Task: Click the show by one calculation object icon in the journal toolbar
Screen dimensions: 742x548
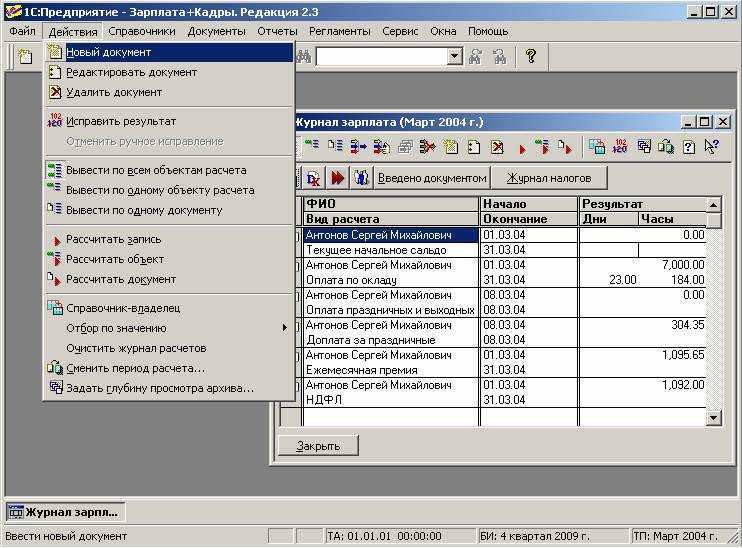Action: click(312, 146)
